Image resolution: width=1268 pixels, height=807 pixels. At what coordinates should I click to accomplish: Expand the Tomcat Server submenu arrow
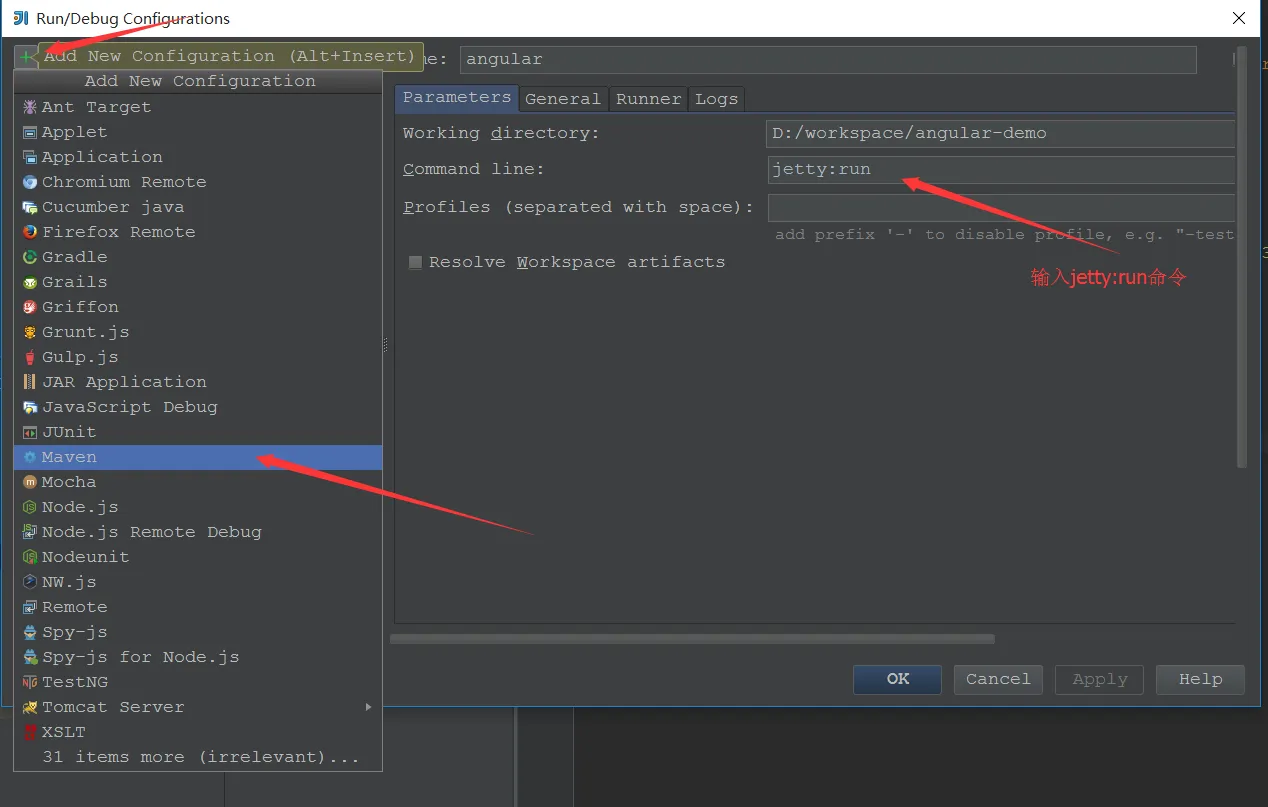[x=368, y=707]
